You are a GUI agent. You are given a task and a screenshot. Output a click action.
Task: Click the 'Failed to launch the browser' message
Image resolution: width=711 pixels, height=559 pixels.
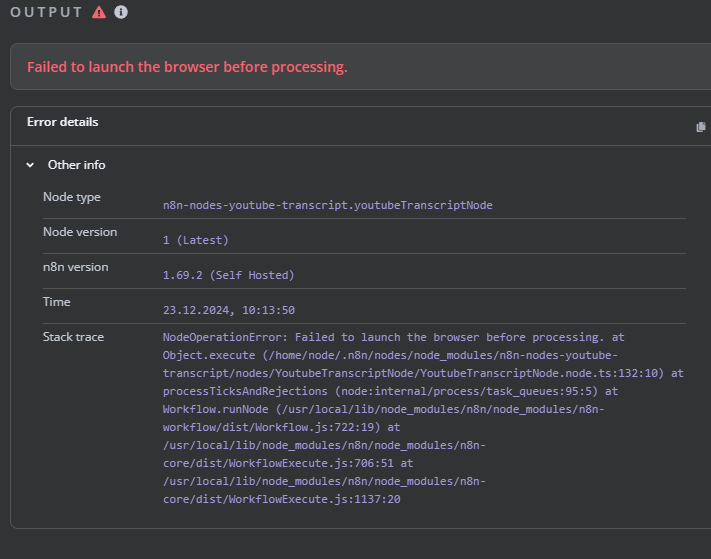pyautogui.click(x=187, y=67)
